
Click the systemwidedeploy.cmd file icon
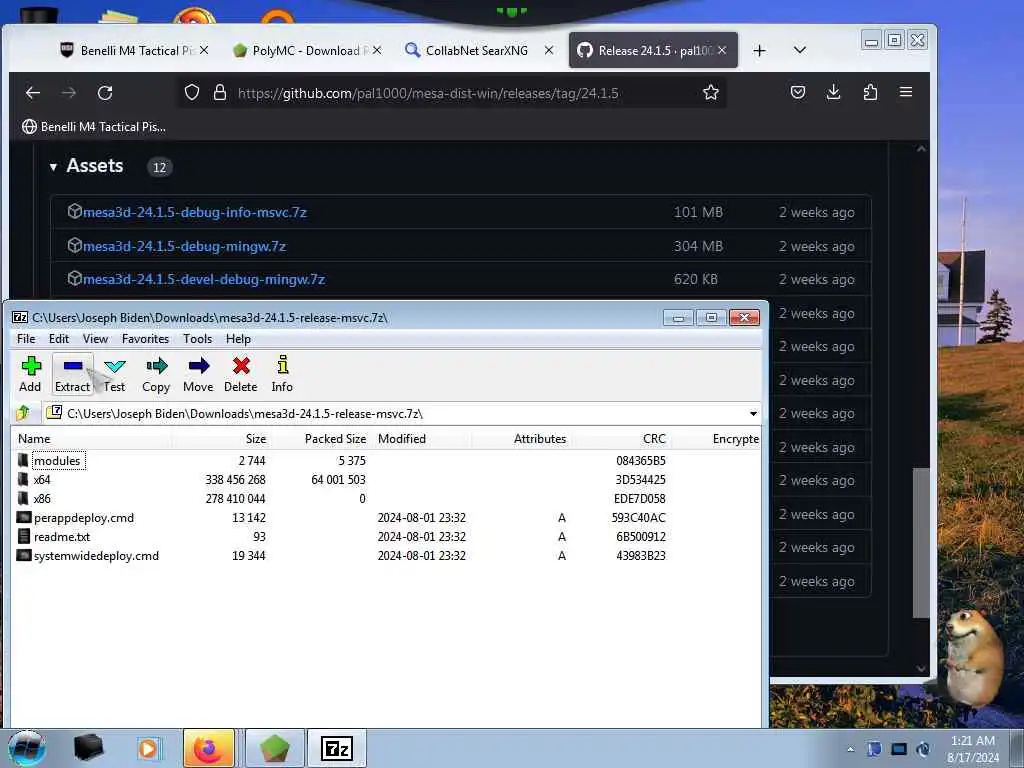24,555
